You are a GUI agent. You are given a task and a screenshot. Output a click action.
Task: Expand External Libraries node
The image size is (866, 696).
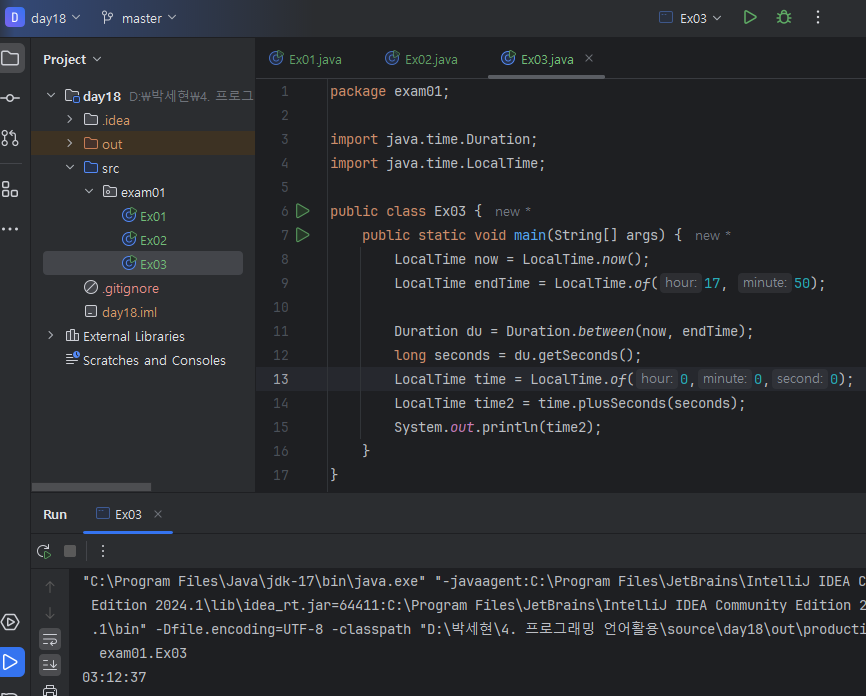pos(51,336)
